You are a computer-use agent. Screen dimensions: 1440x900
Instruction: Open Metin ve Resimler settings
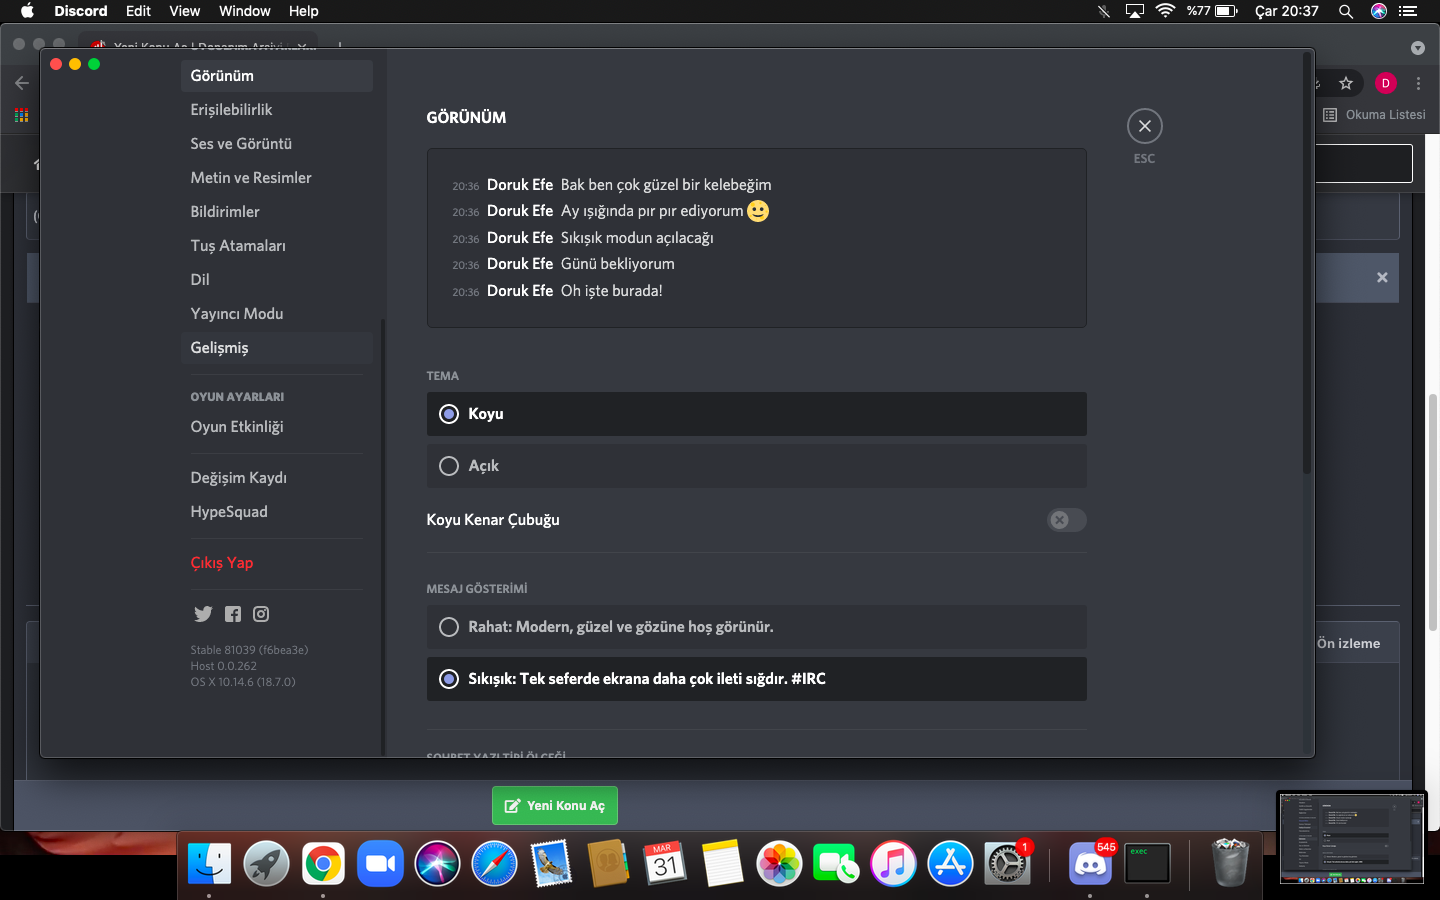(x=277, y=178)
